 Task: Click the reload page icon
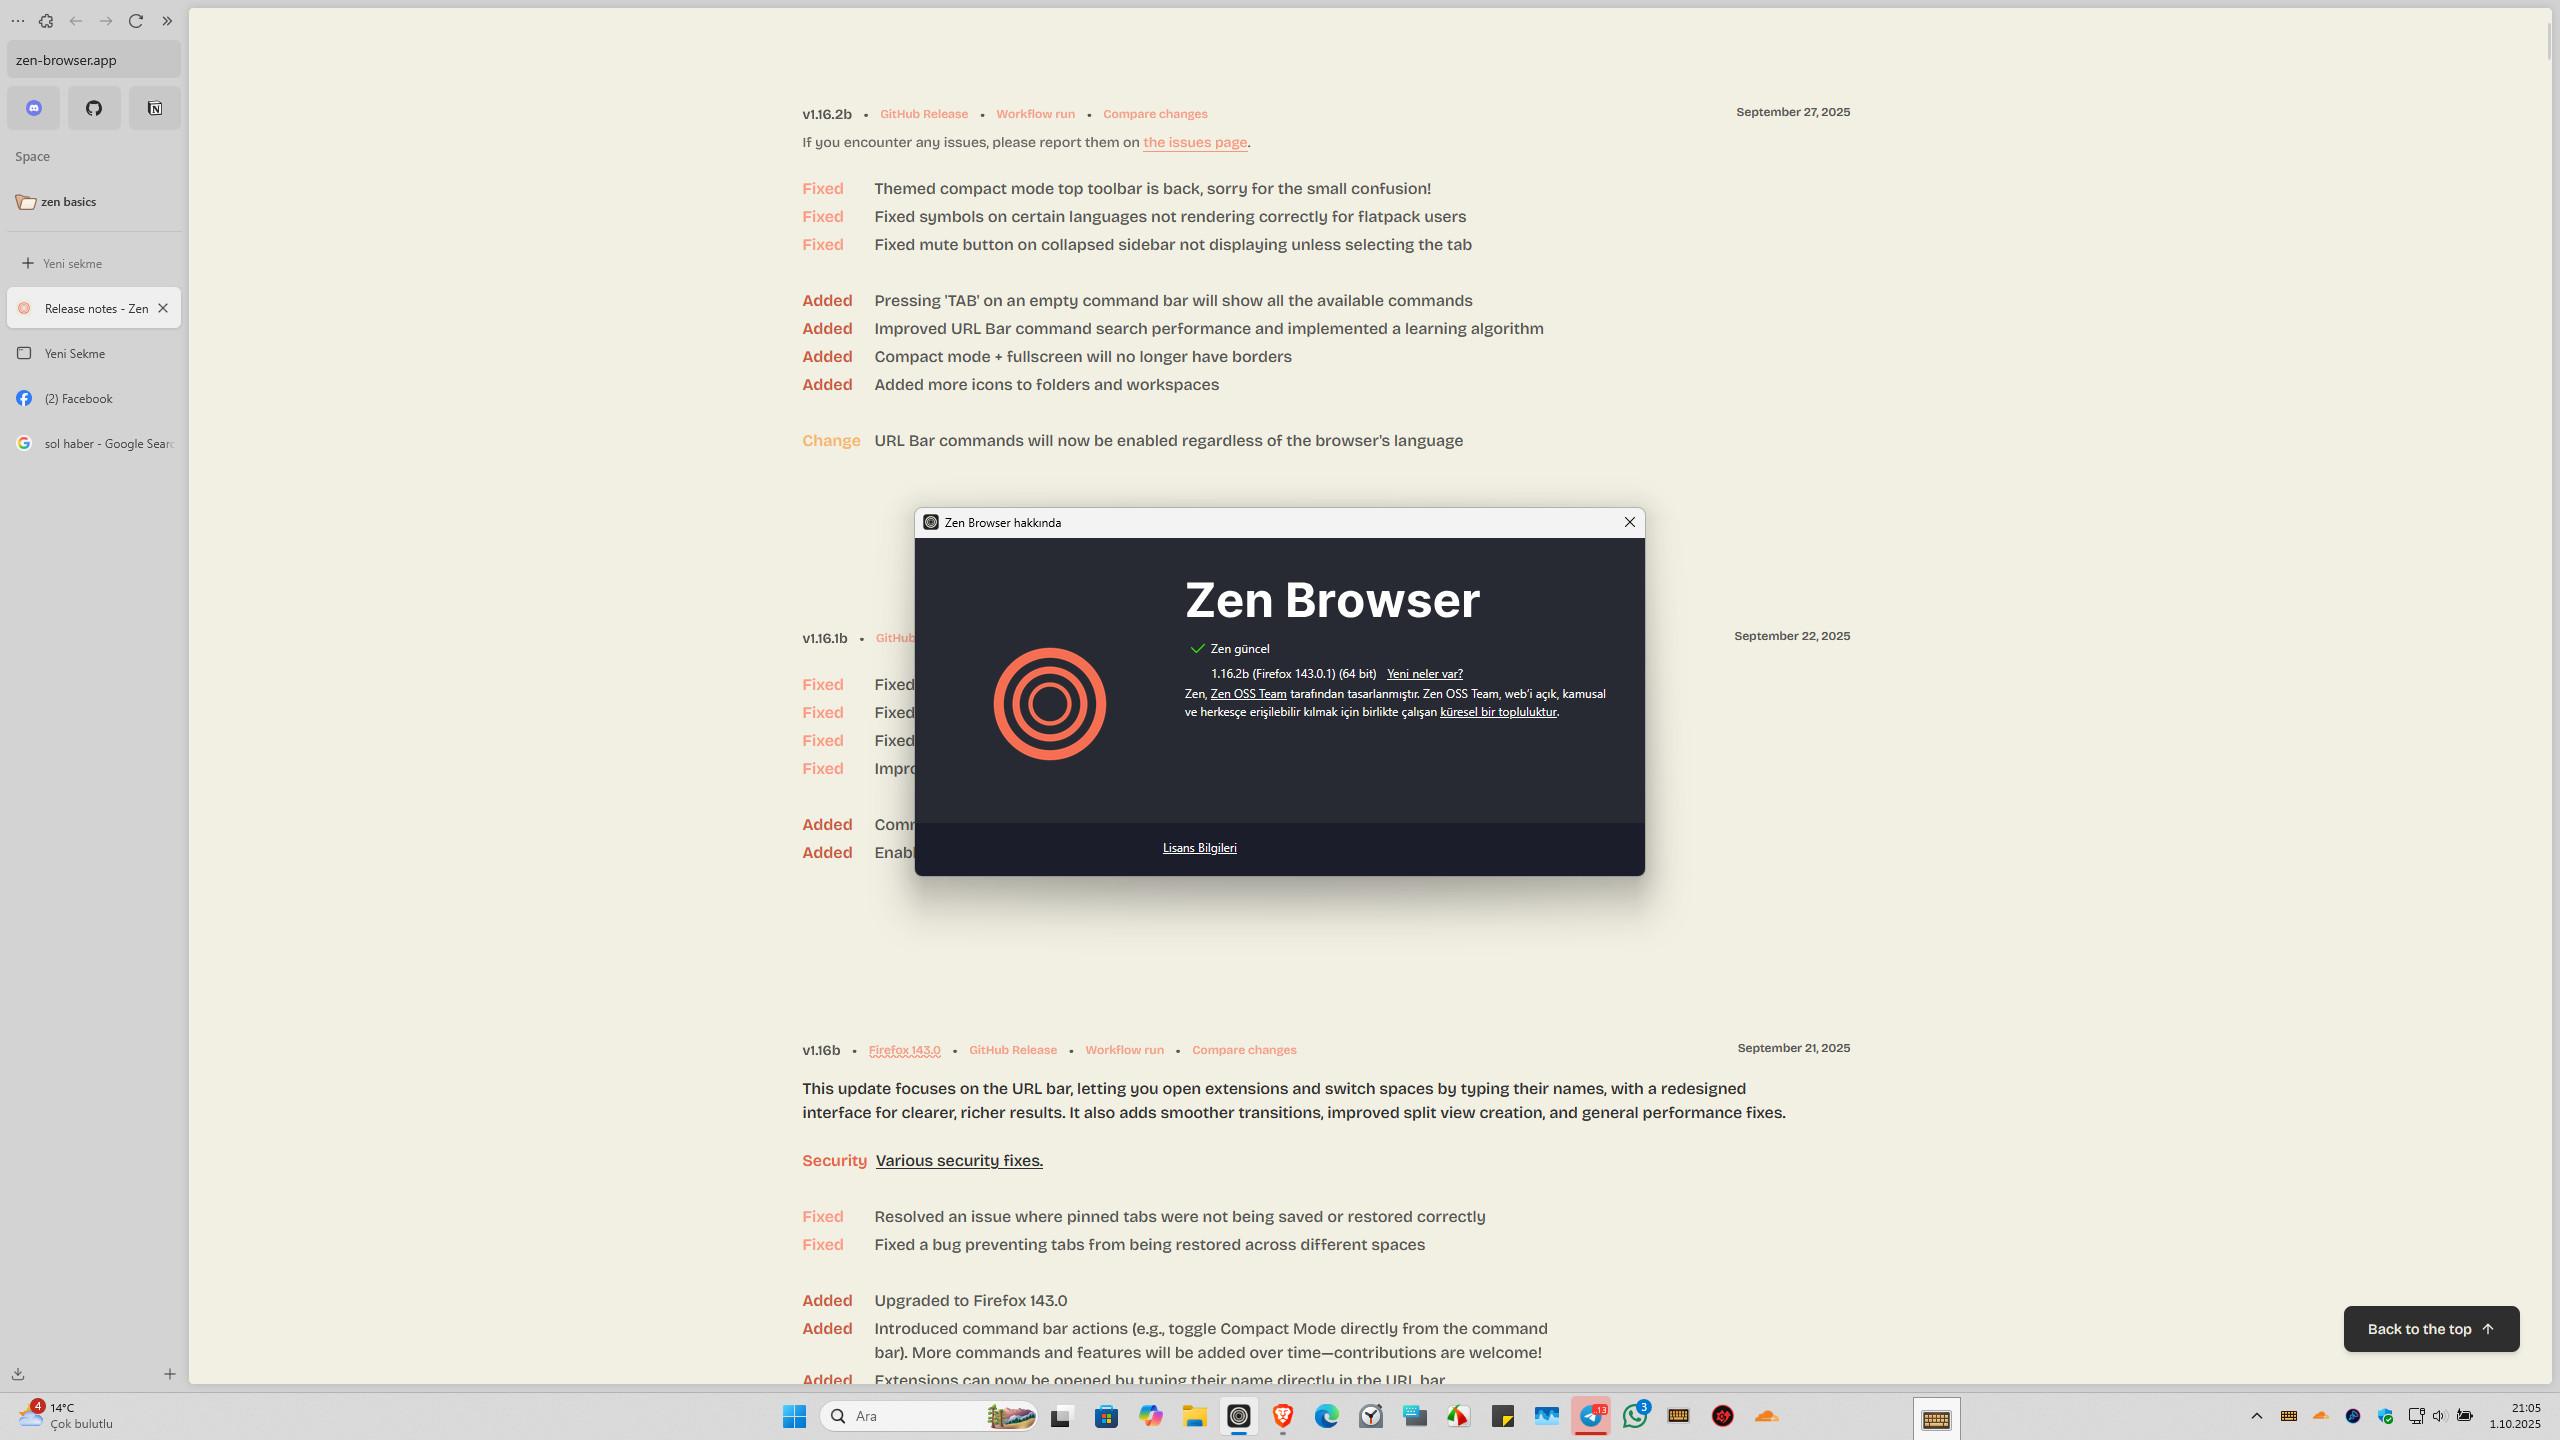pyautogui.click(x=136, y=21)
